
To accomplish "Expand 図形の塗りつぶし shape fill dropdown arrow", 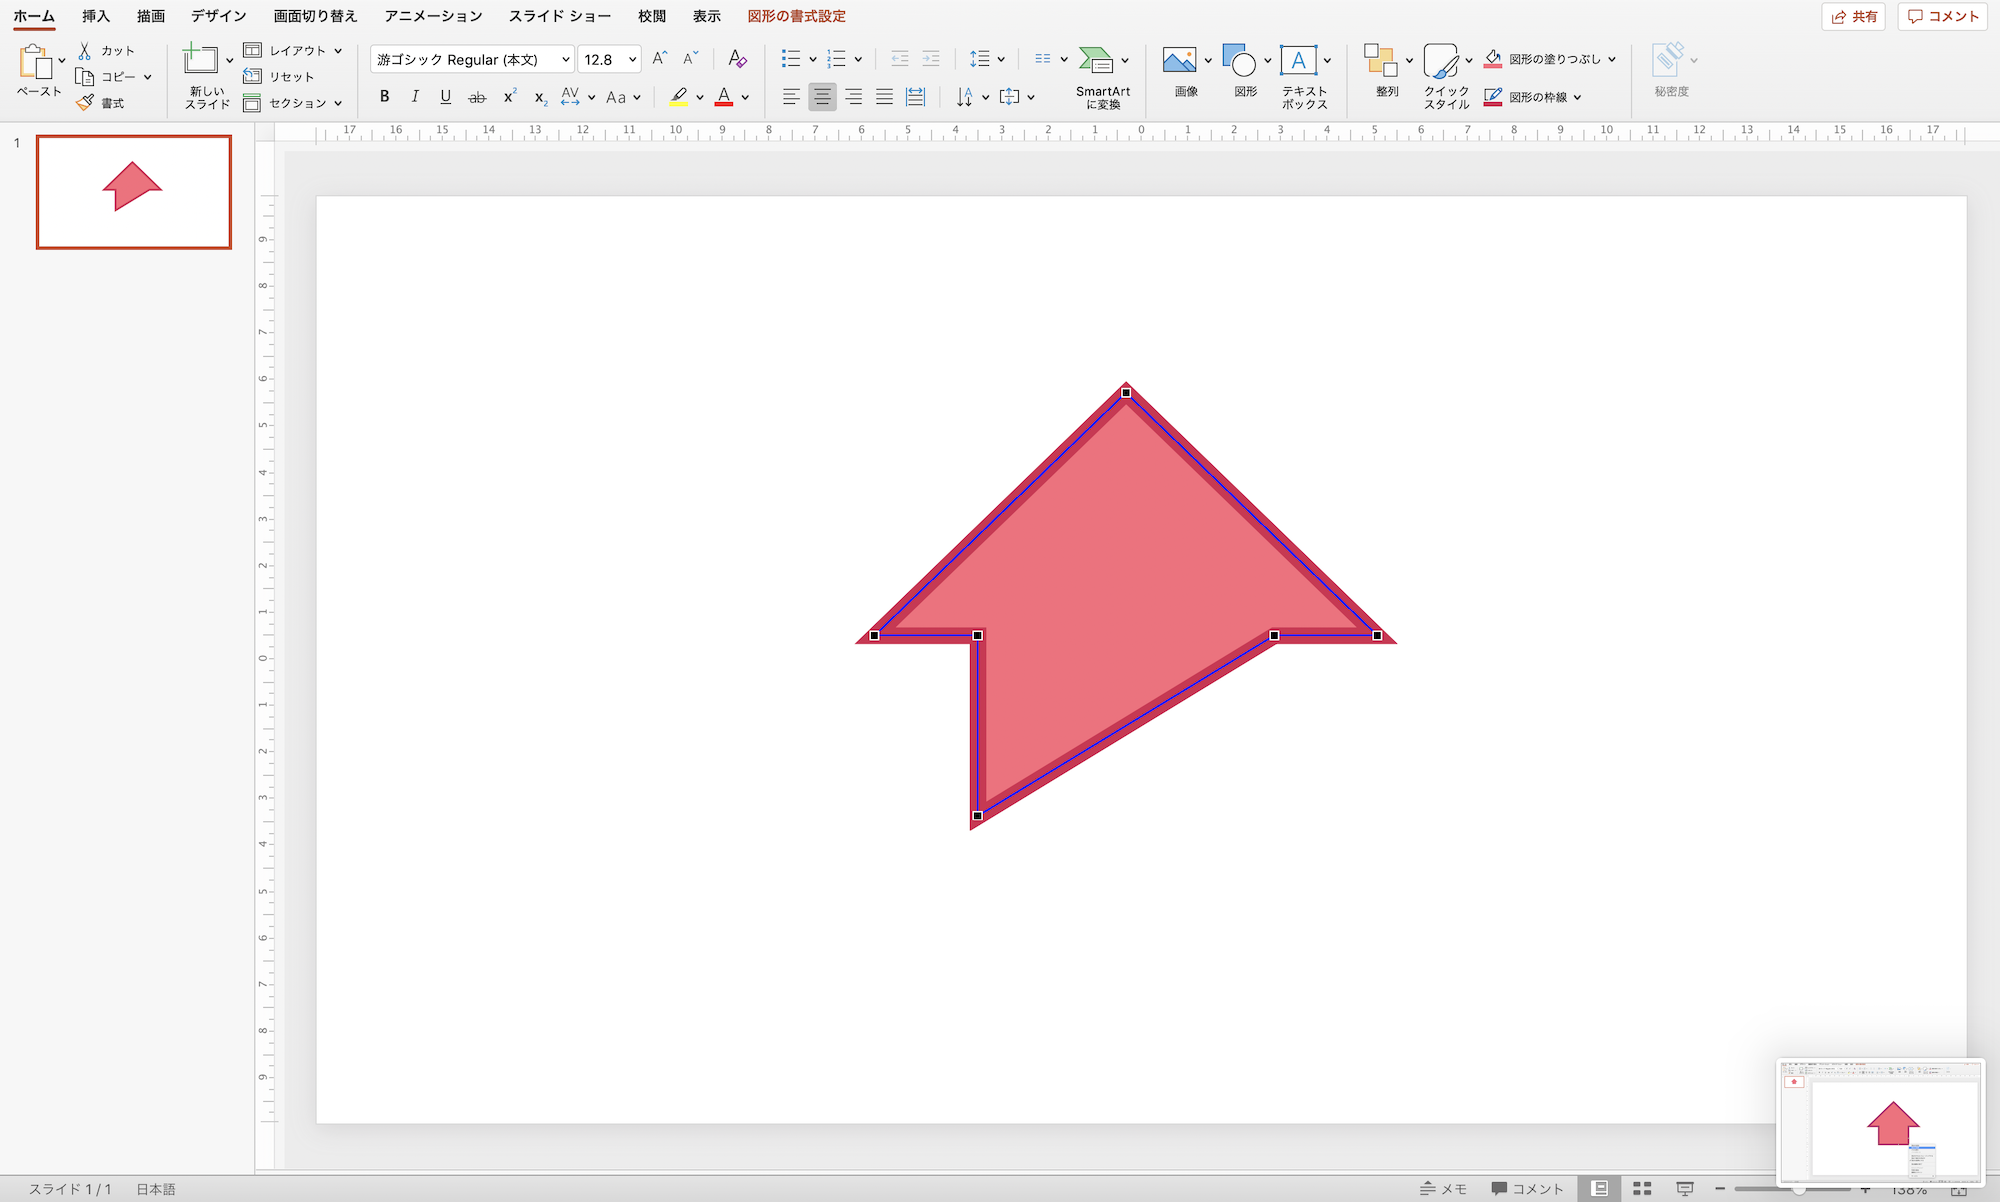I will point(1612,59).
